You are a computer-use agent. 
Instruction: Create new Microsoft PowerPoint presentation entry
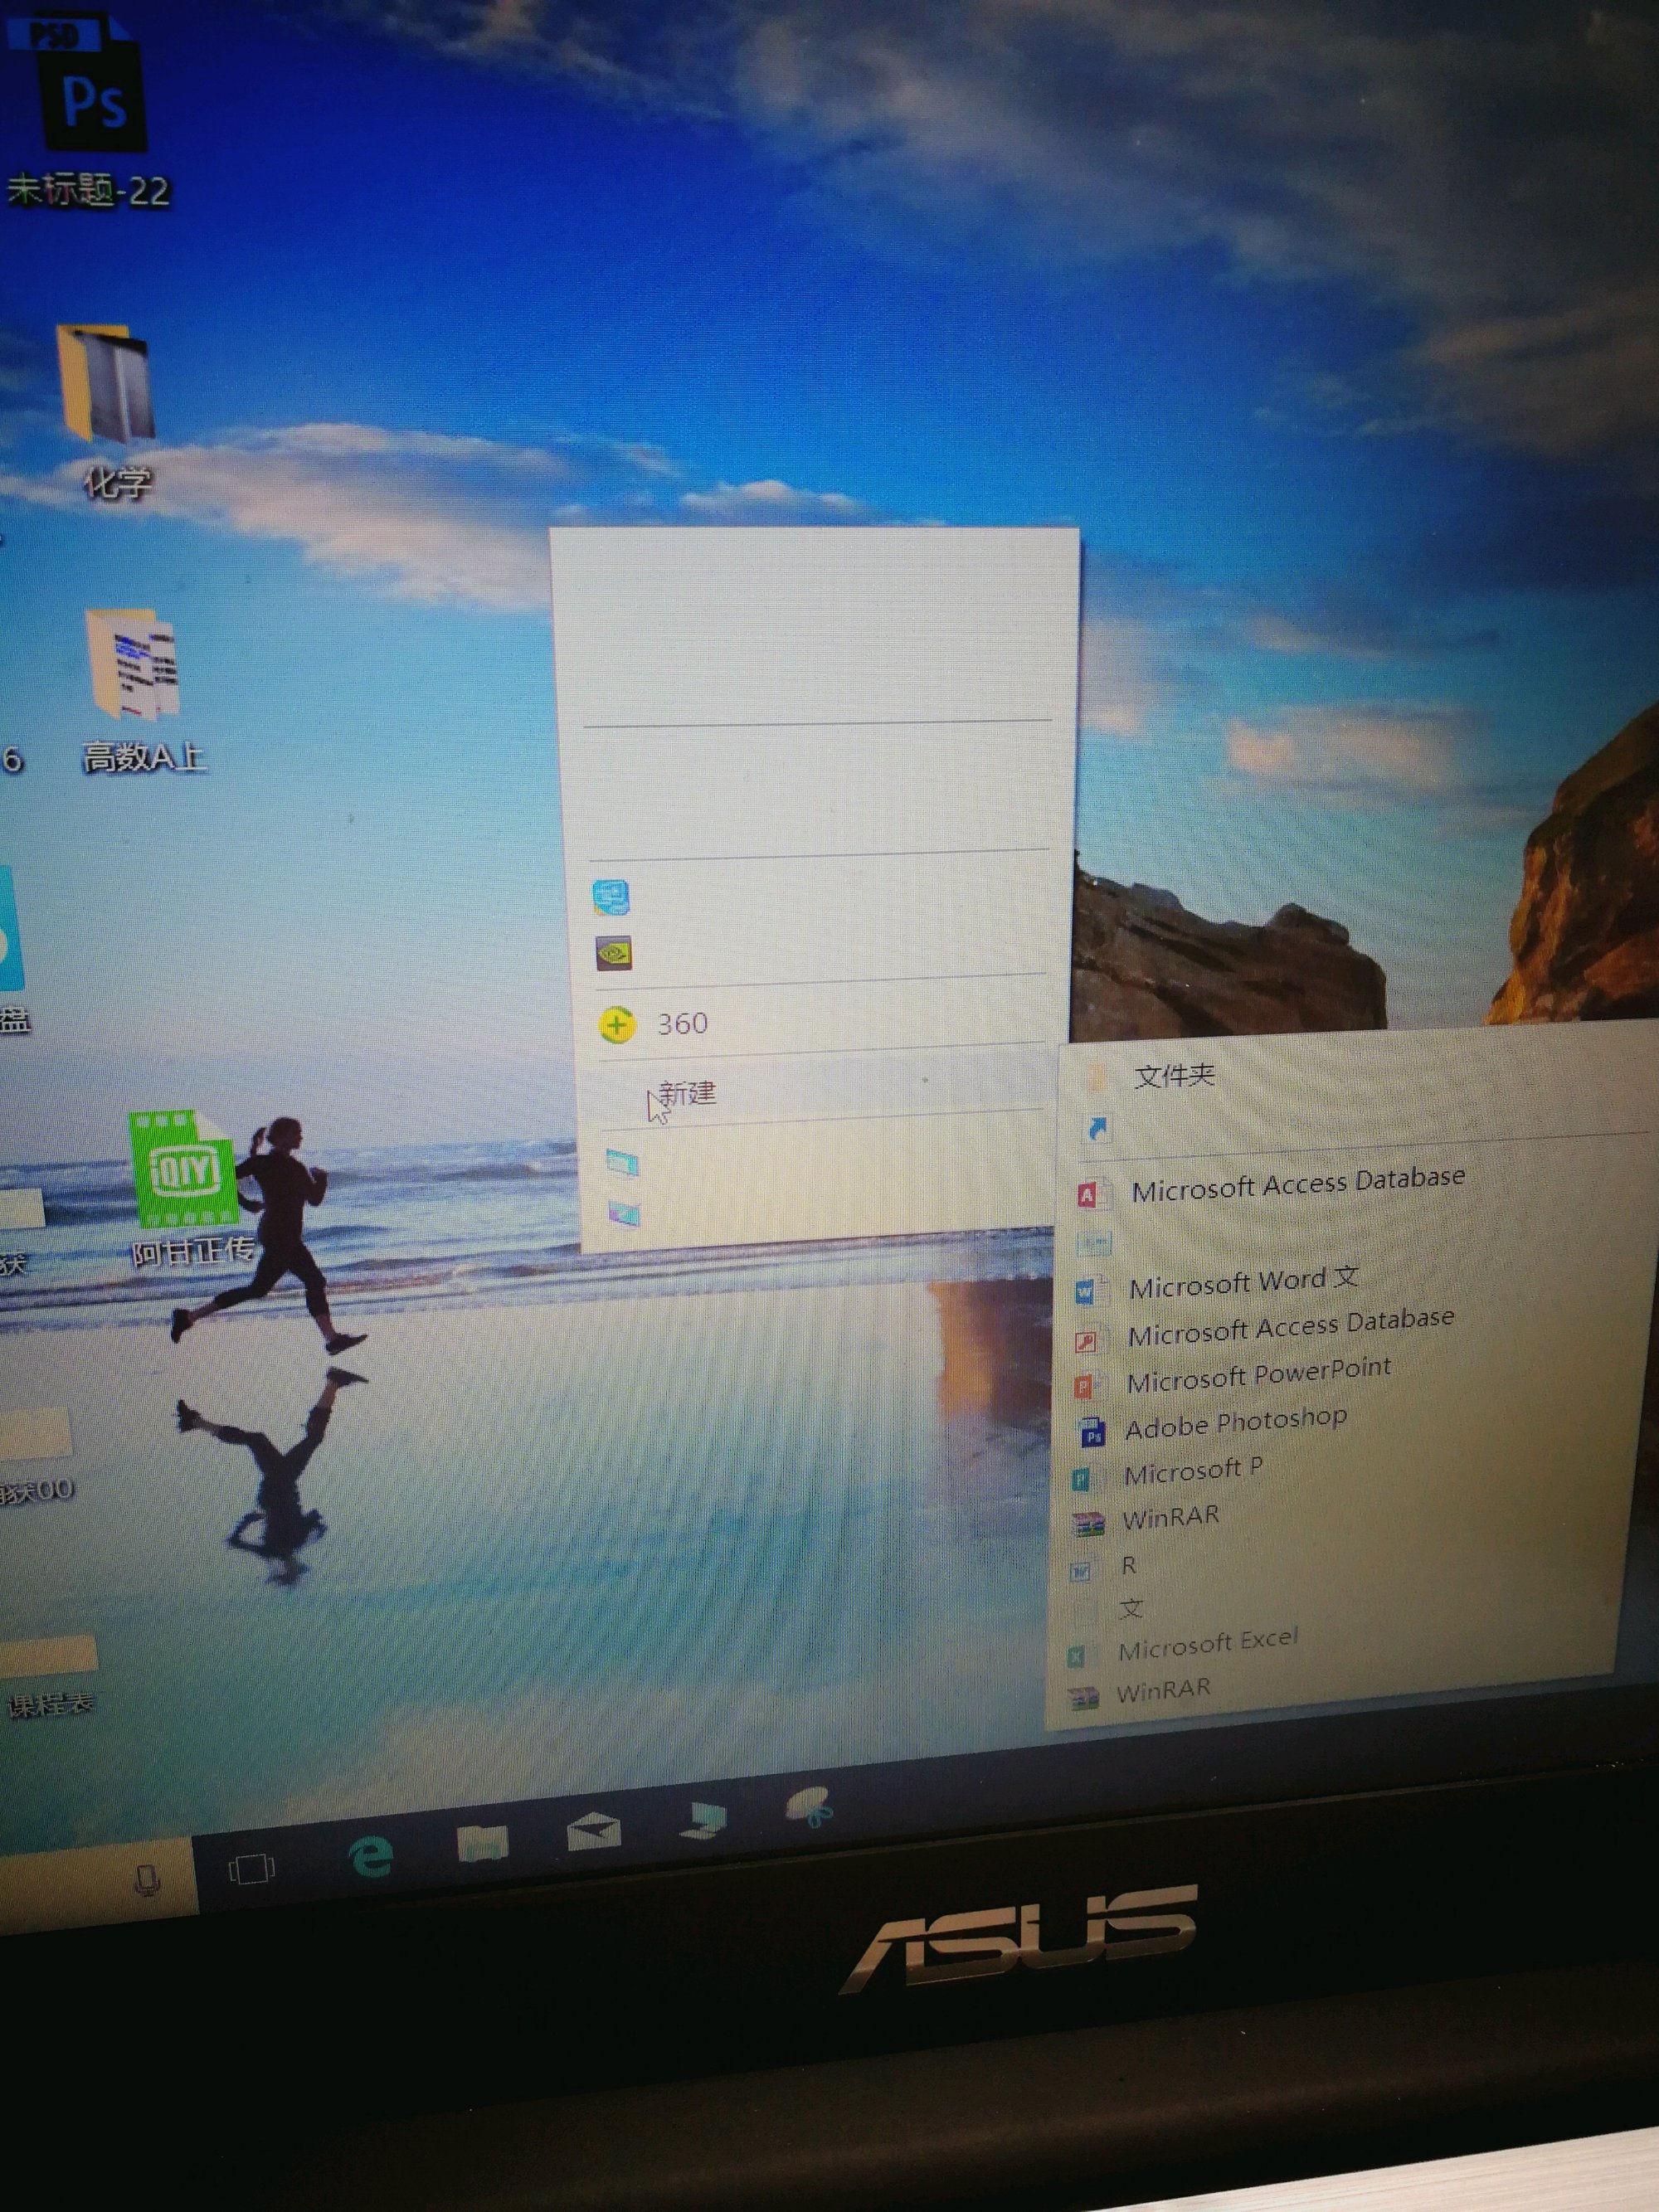point(1258,1375)
